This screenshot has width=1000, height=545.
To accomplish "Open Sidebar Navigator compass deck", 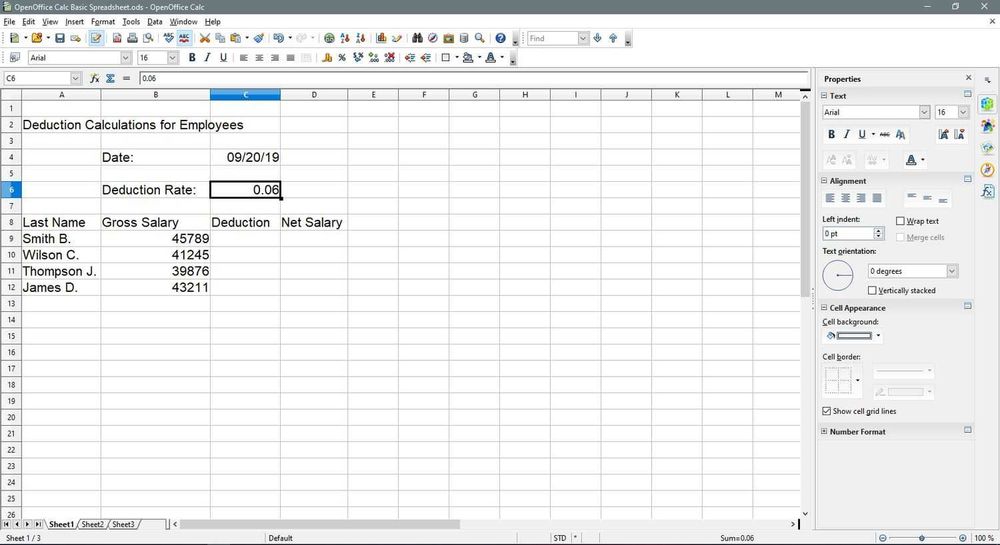I will tap(987, 170).
